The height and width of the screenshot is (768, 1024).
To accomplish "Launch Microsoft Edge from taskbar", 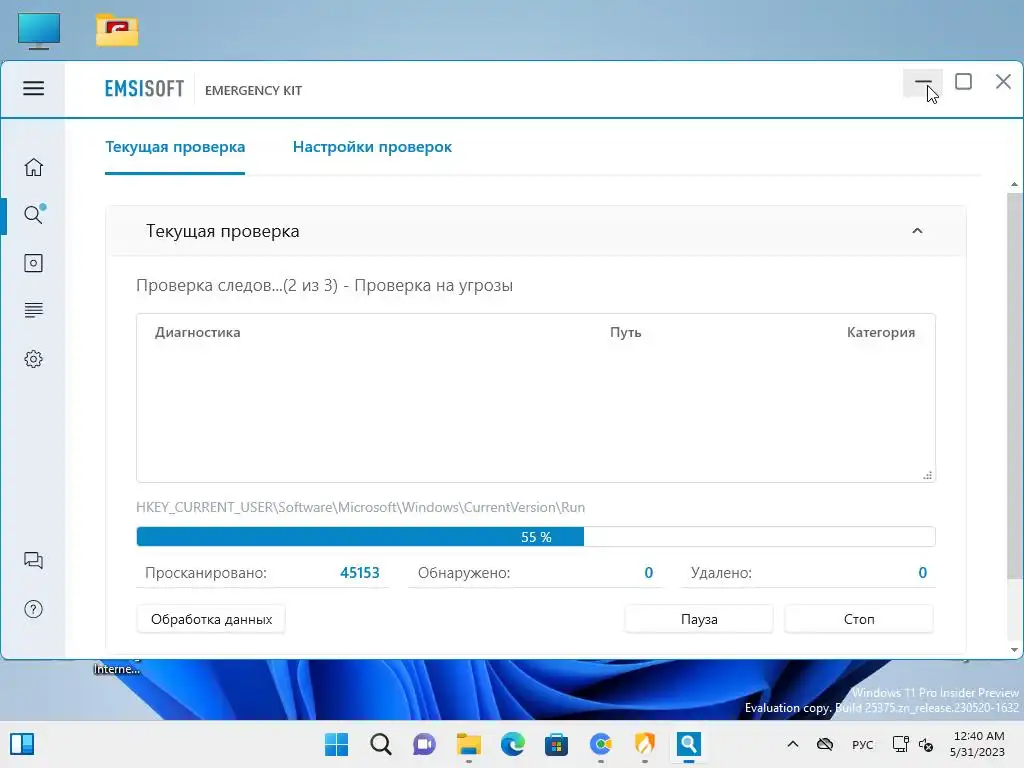I will [x=513, y=744].
